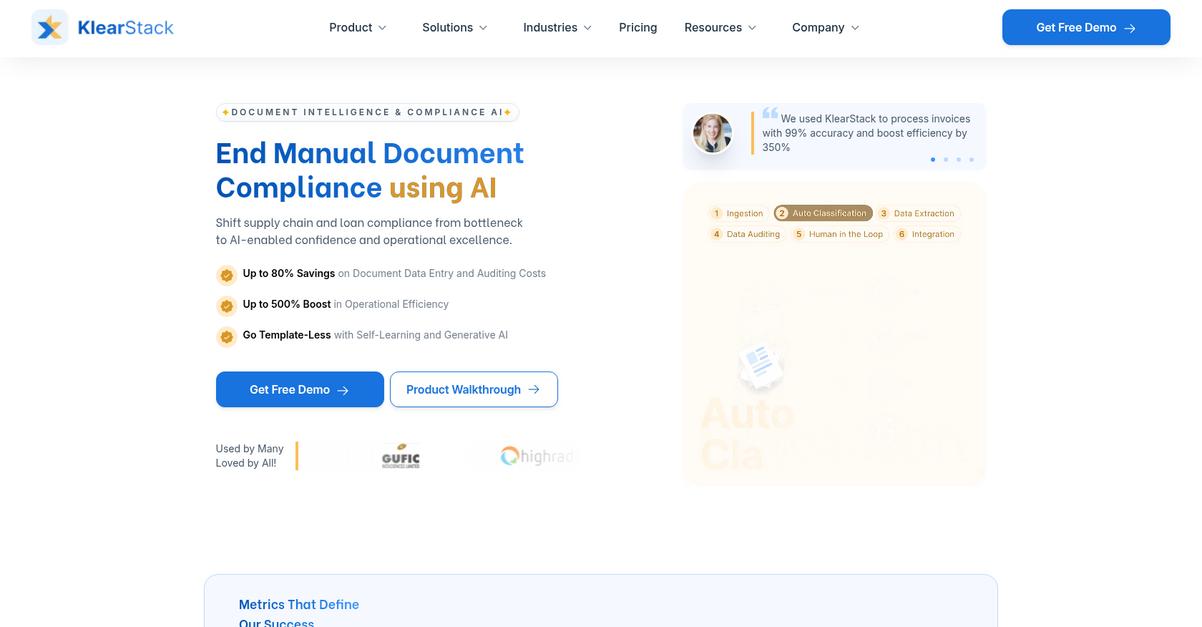
Task: Click the quotation mark icon in the testimonial
Action: click(770, 114)
